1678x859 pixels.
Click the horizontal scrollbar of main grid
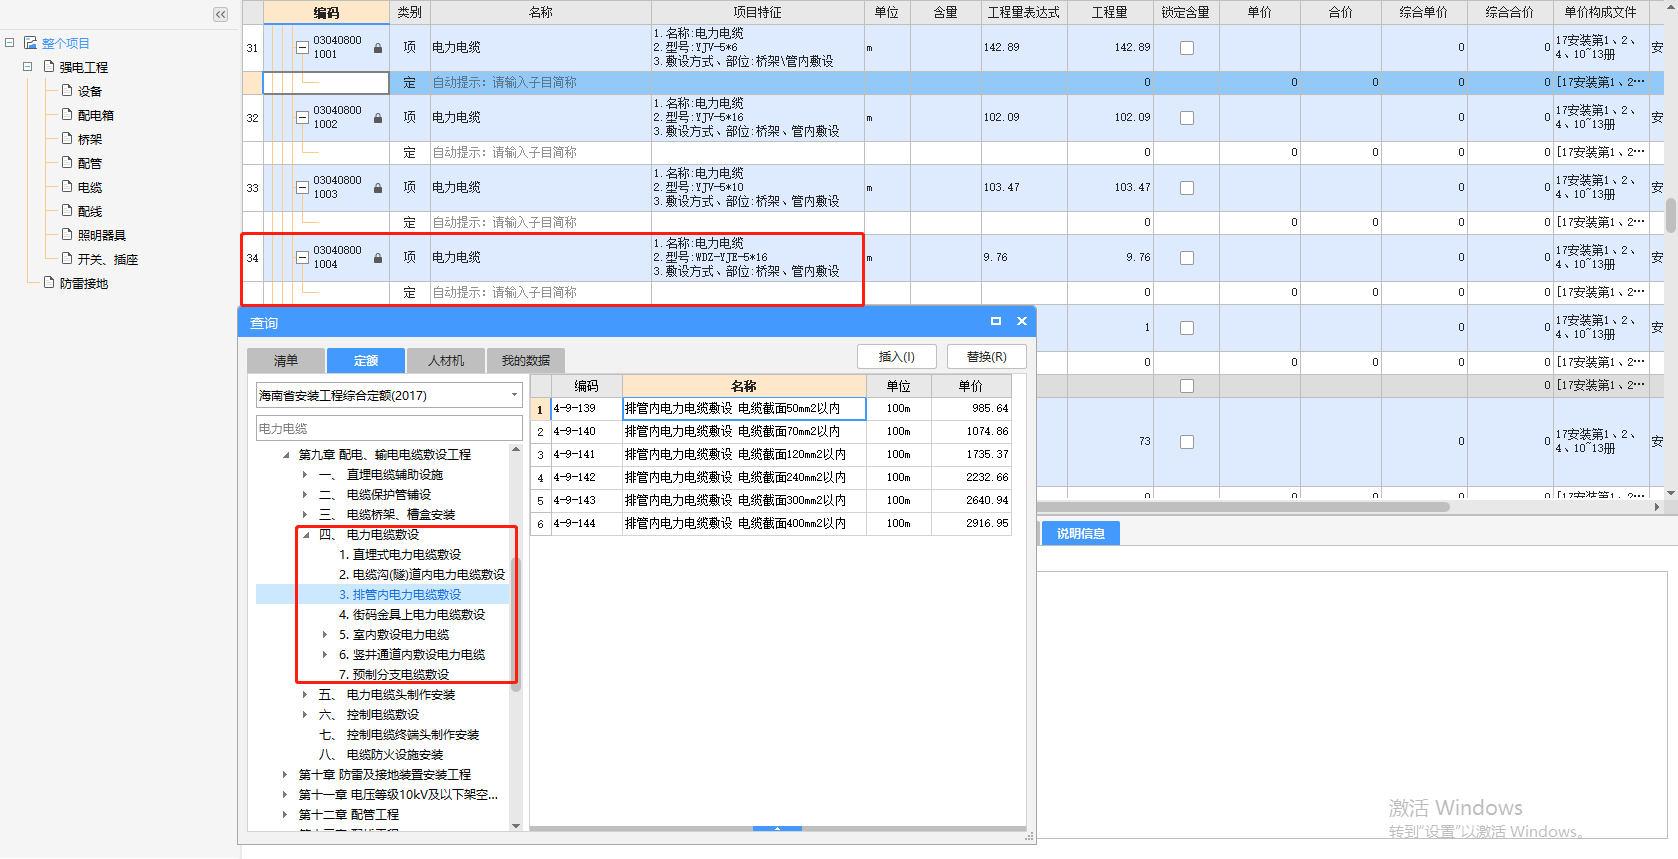[x=1243, y=507]
